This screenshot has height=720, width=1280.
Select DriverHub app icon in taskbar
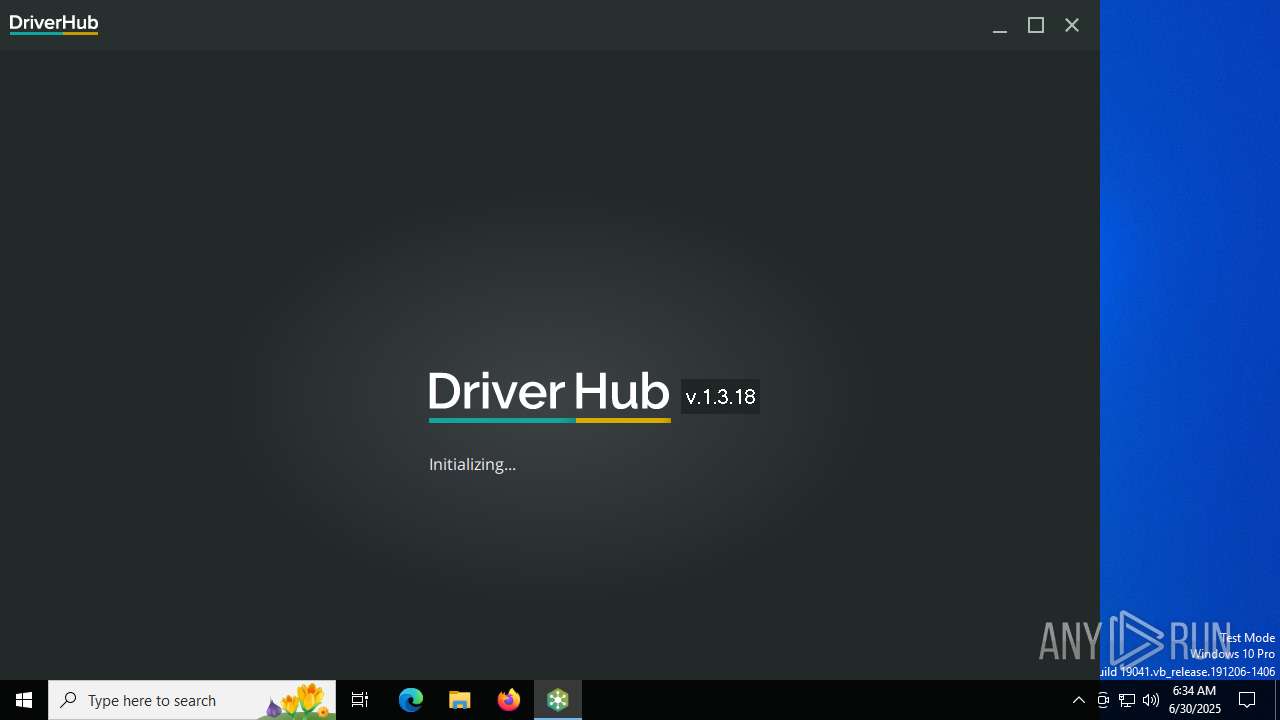(558, 700)
